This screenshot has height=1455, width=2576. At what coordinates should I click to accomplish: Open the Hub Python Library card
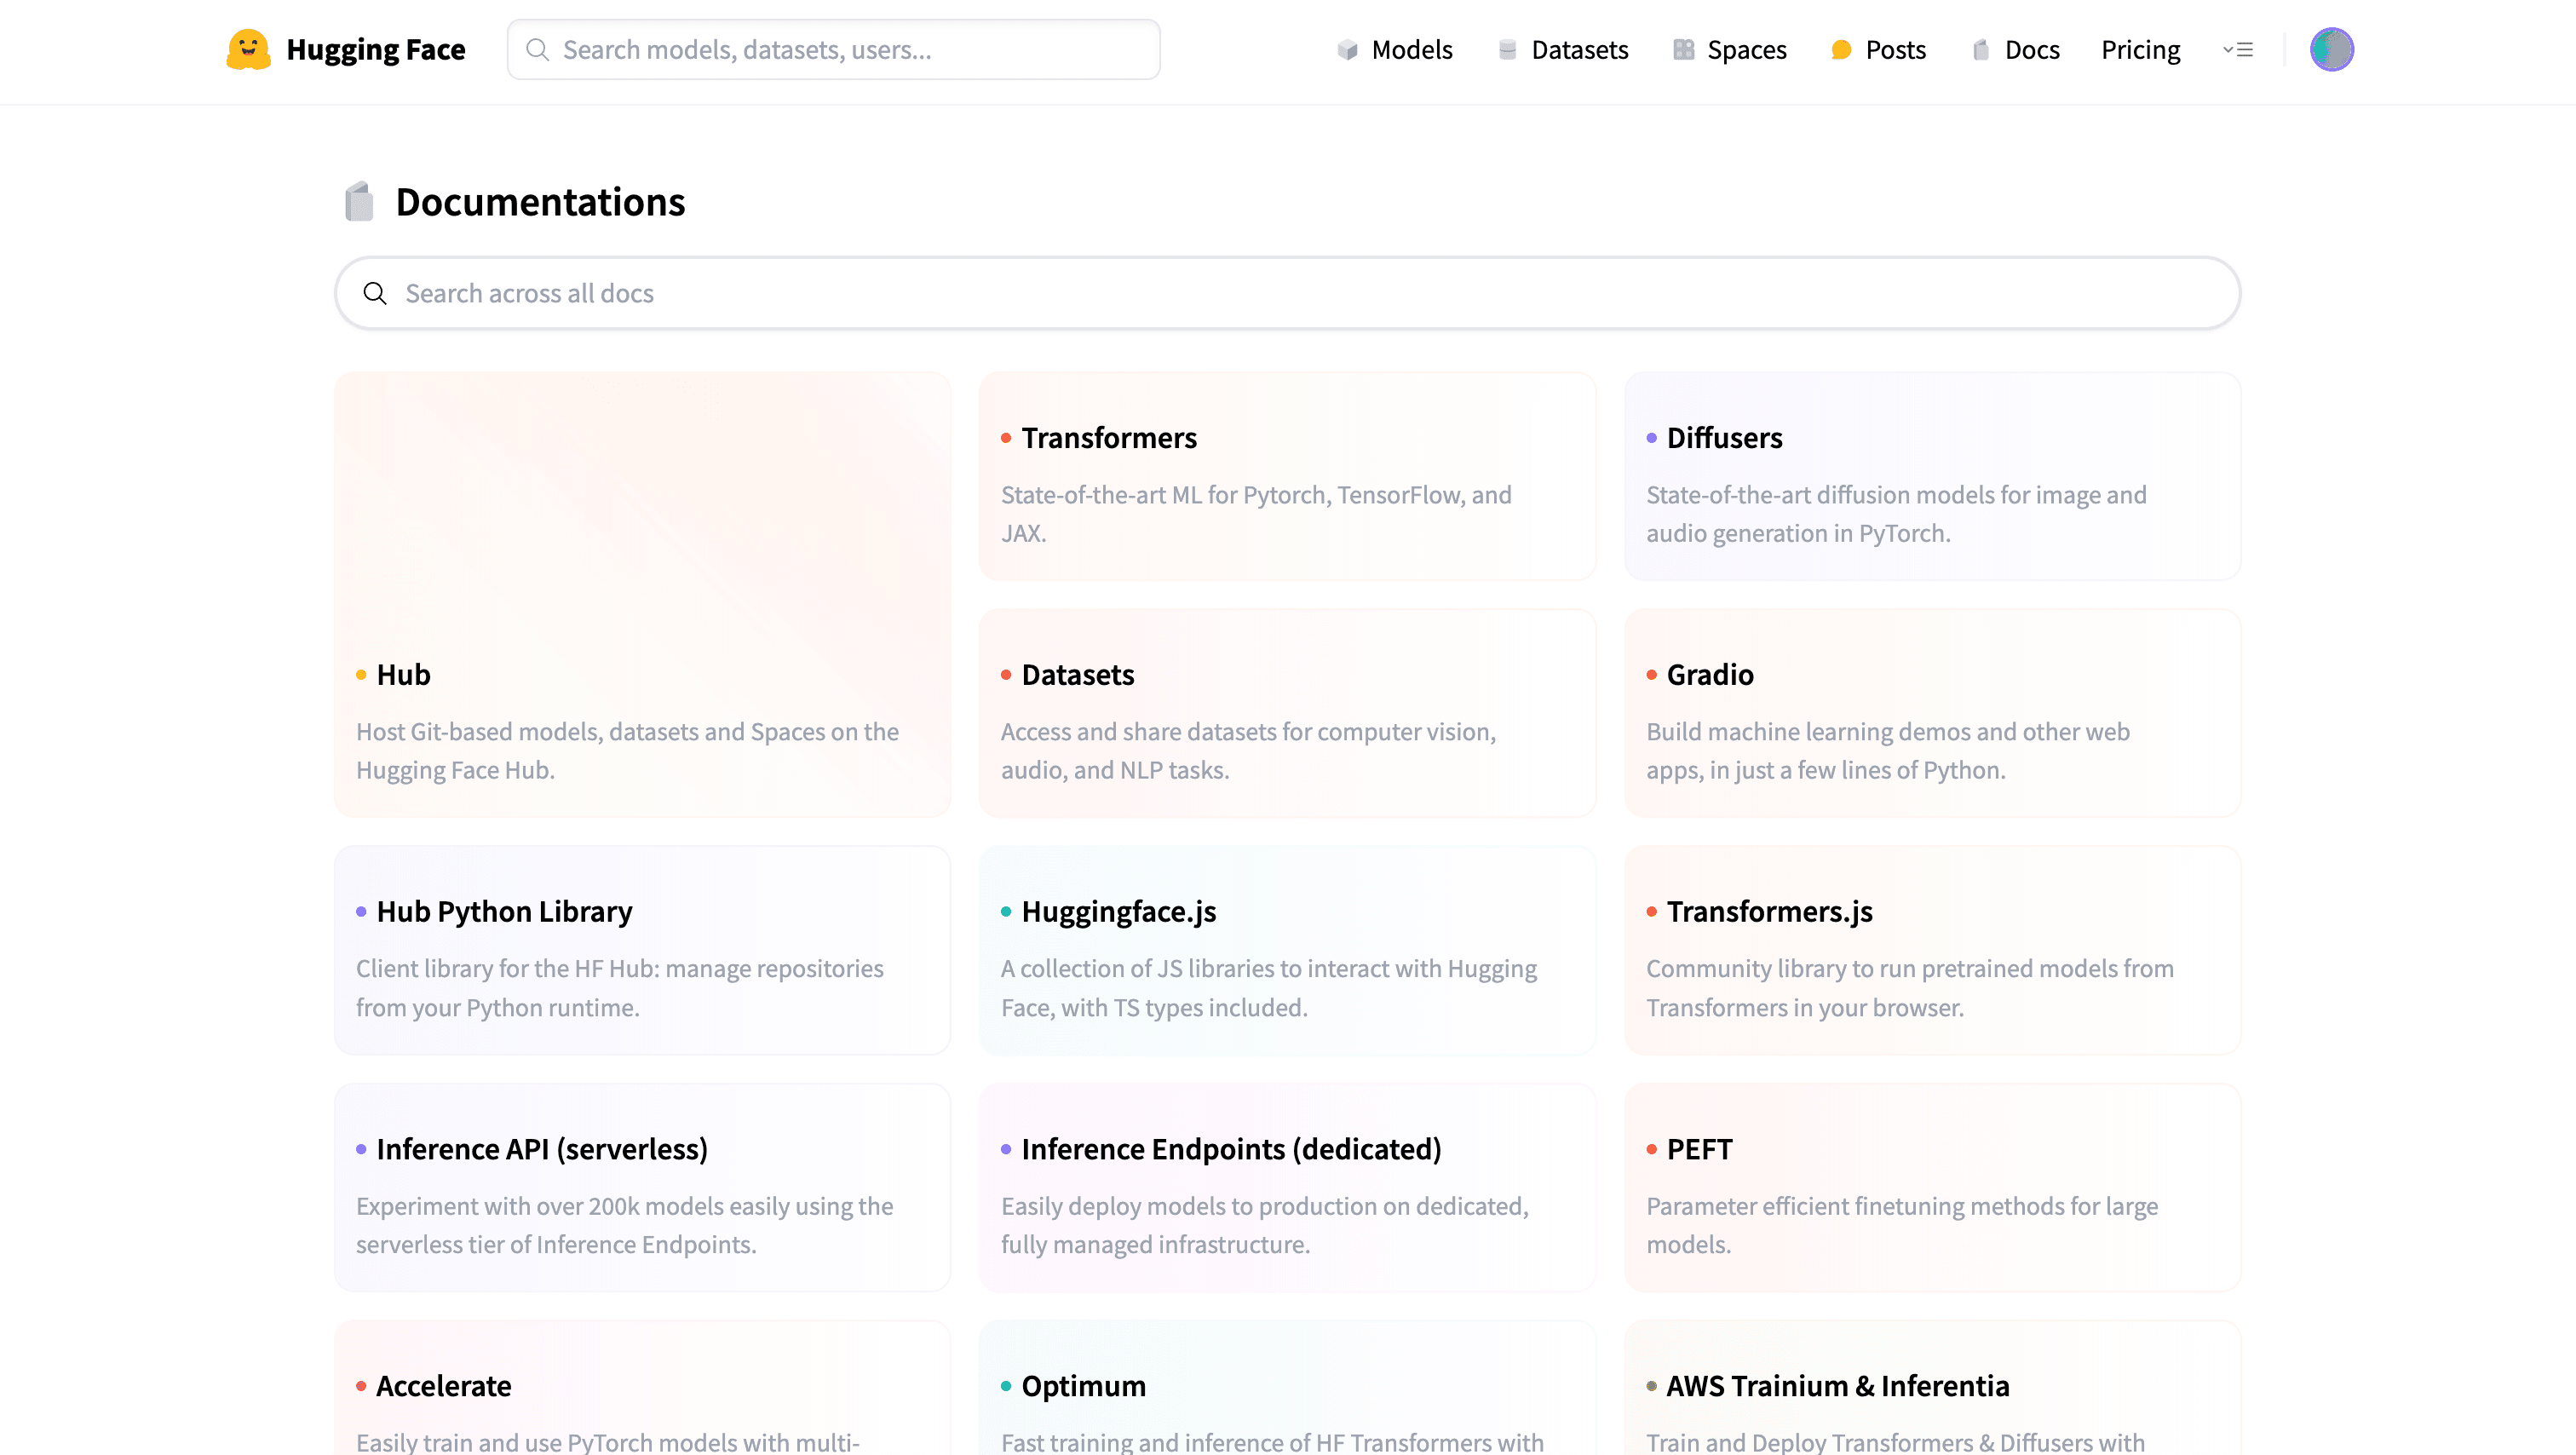click(x=642, y=950)
